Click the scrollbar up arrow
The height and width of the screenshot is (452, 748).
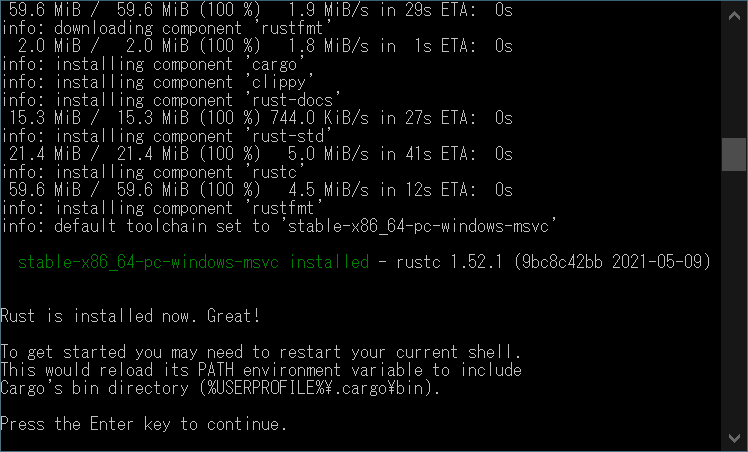click(x=734, y=16)
